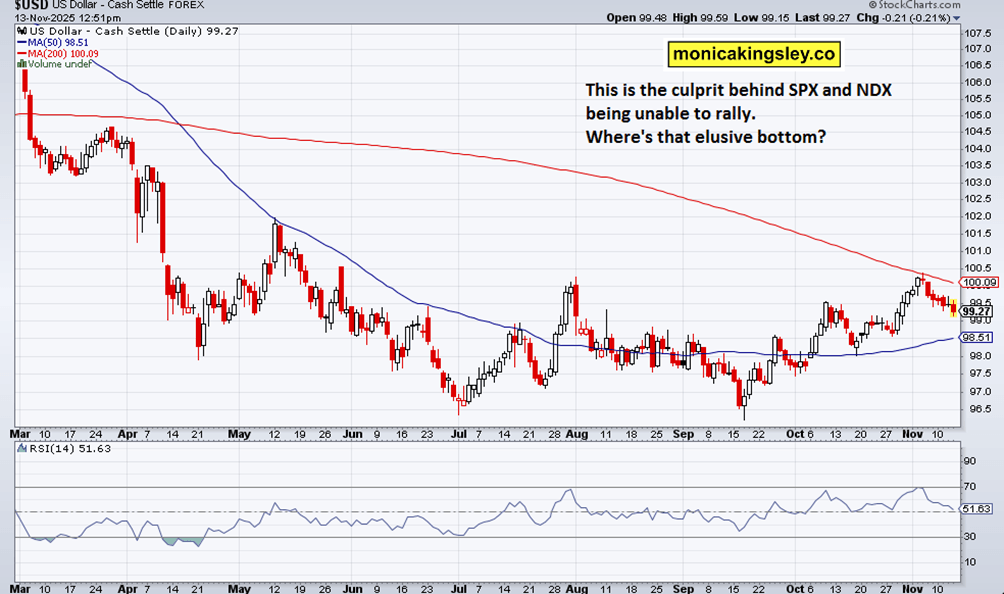Select the '13-Nov-2025 12:51pm' timestamp
The image size is (1004, 594).
pos(68,18)
